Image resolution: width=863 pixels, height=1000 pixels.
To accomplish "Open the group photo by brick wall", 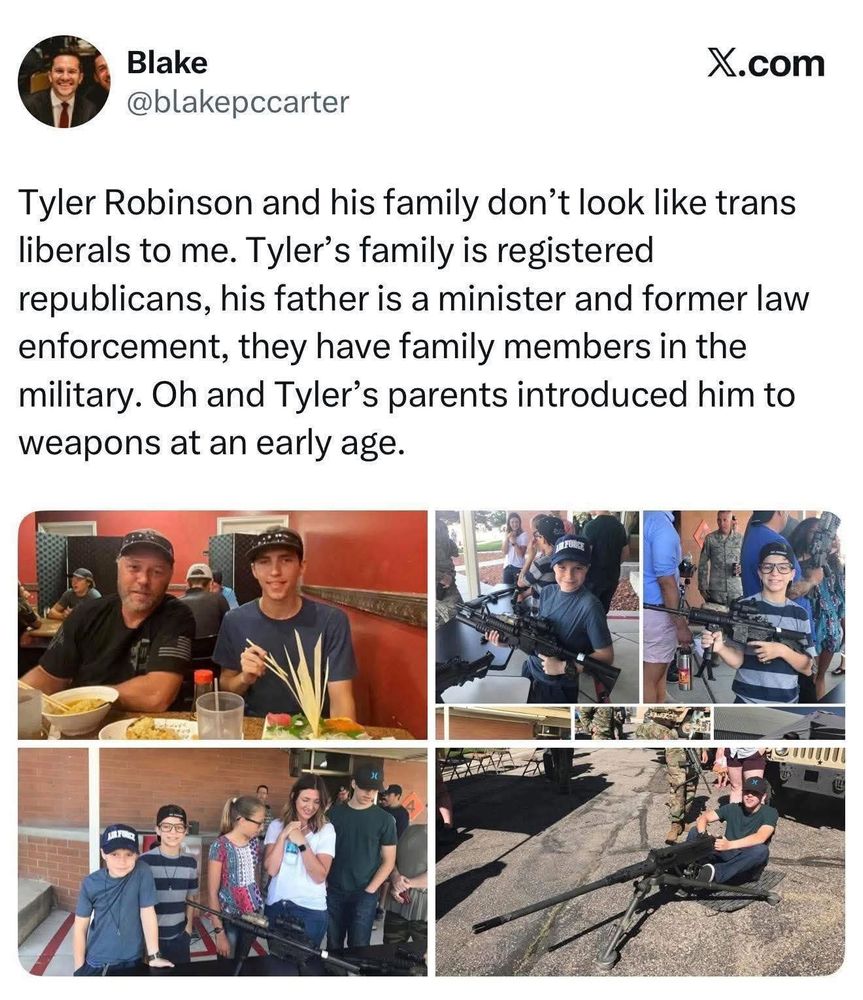I will click(x=223, y=862).
